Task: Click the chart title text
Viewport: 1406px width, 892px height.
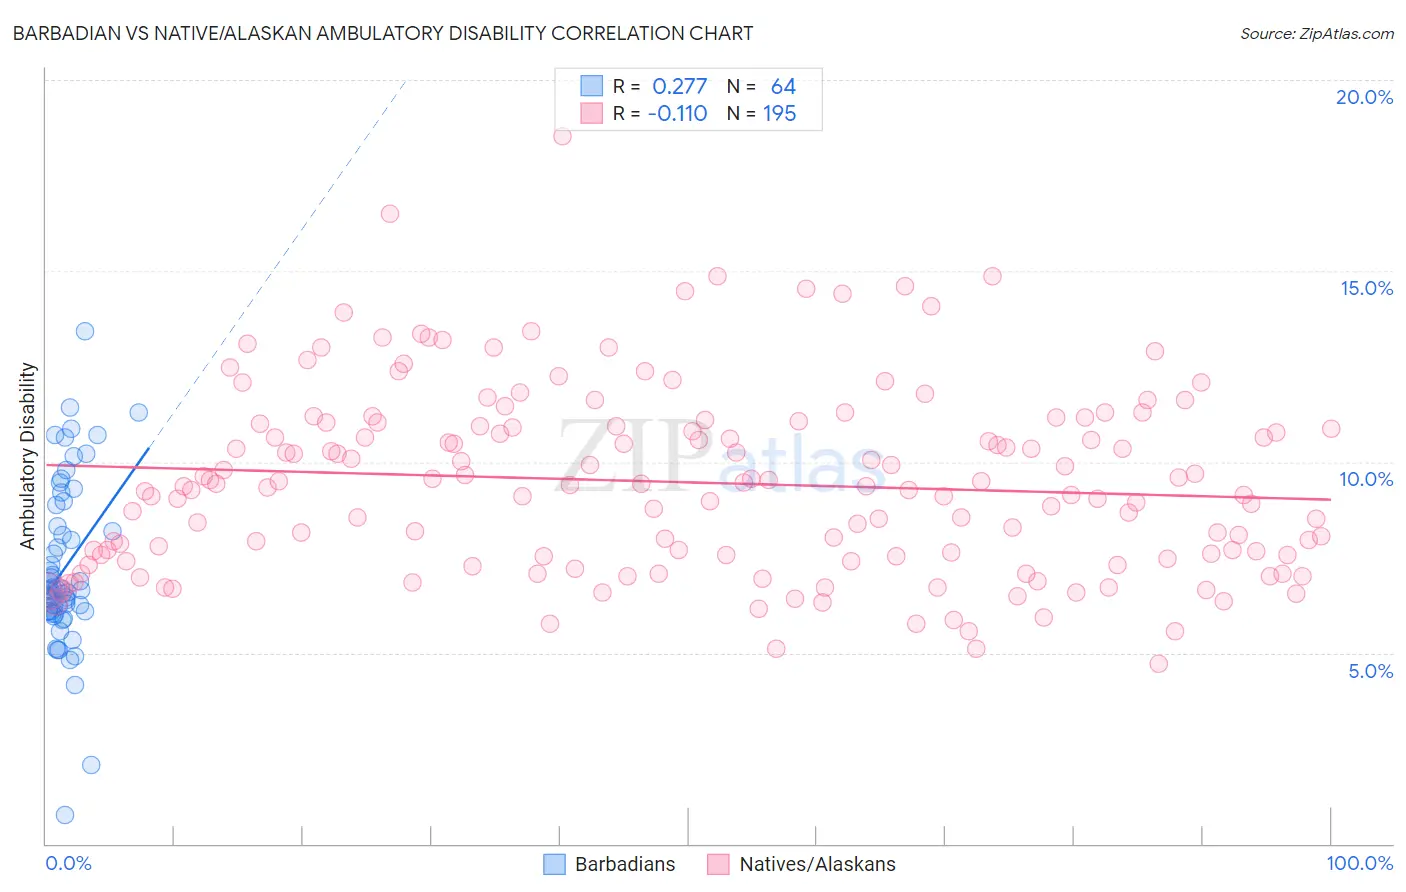Action: [x=383, y=33]
